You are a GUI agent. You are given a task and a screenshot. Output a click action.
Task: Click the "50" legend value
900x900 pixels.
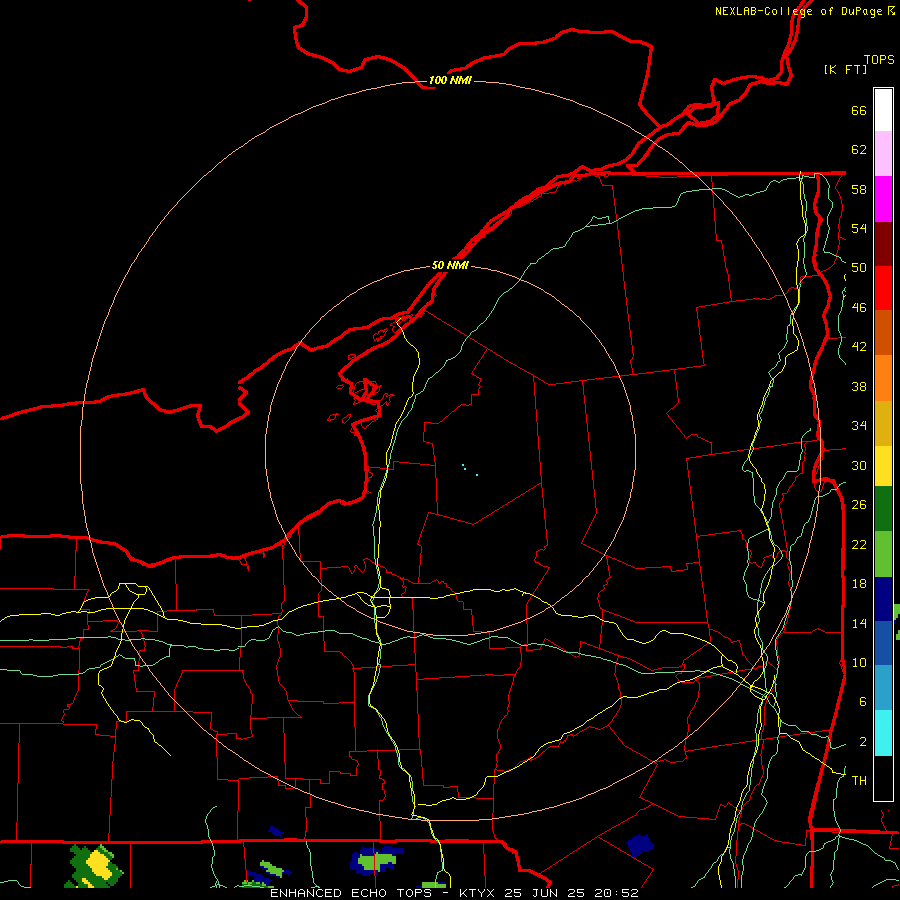pyautogui.click(x=859, y=267)
